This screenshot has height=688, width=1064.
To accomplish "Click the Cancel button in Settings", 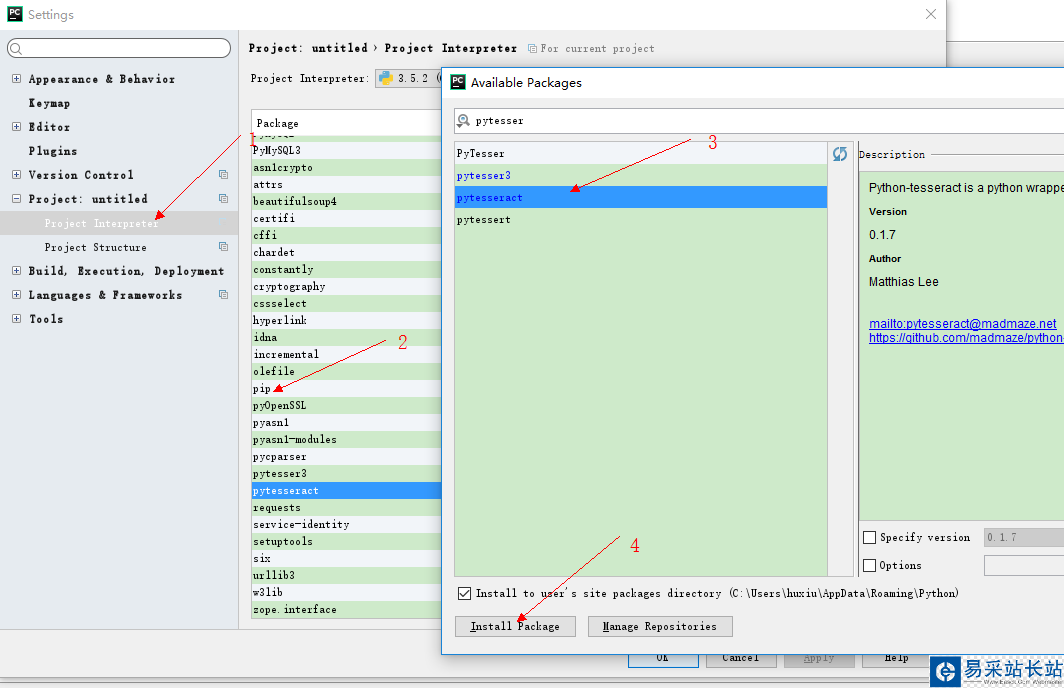I will (740, 658).
